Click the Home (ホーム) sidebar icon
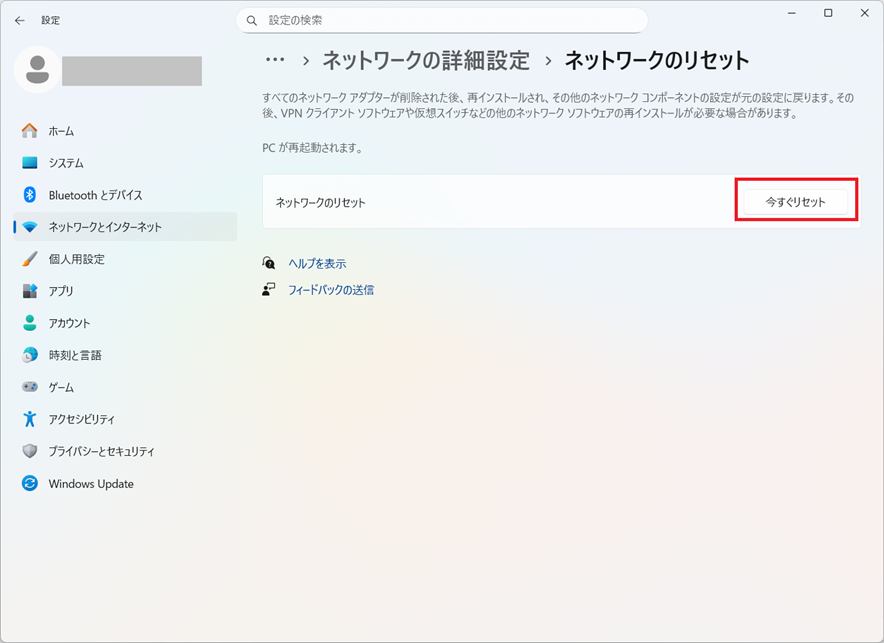Screen dimensions: 884x643 pyautogui.click(x=30, y=131)
